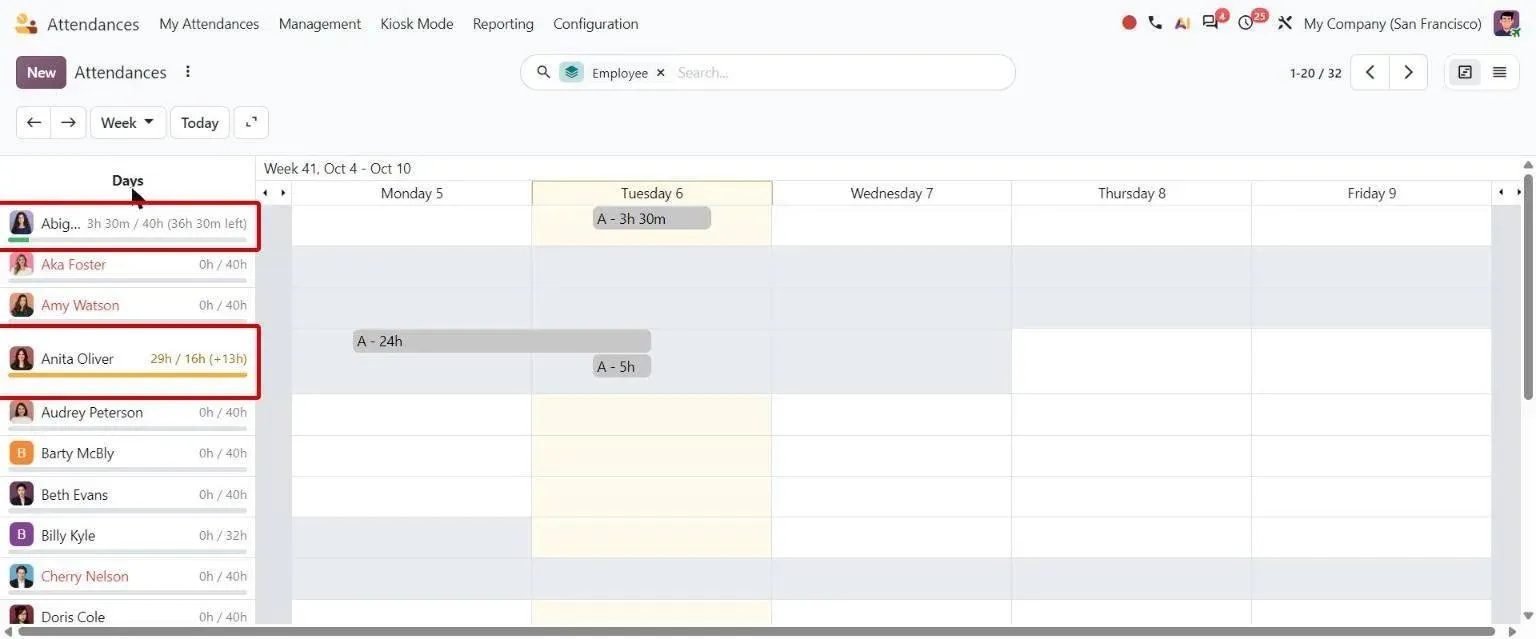Click the Days header label
This screenshot has height=639, width=1536.
[128, 180]
